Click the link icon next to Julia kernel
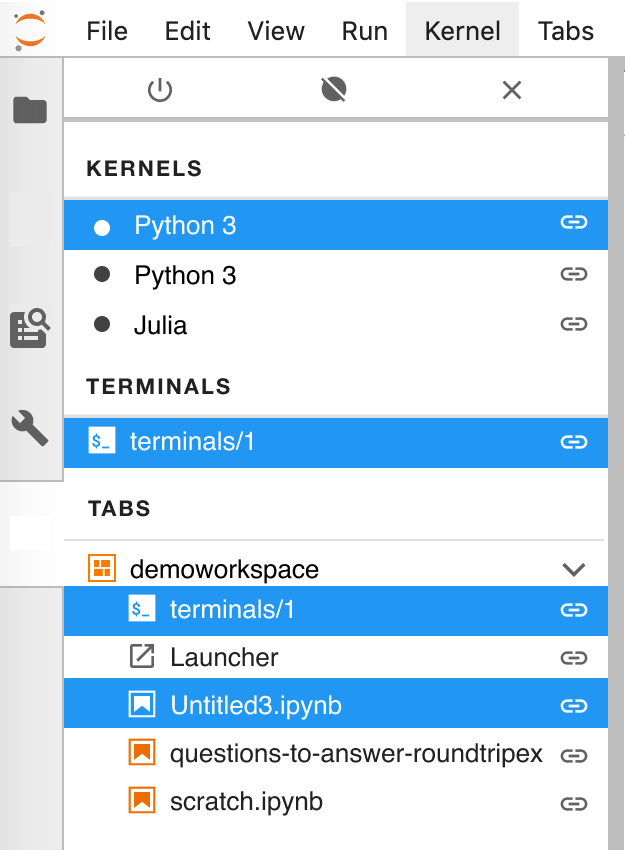The height and width of the screenshot is (850, 625). click(574, 324)
